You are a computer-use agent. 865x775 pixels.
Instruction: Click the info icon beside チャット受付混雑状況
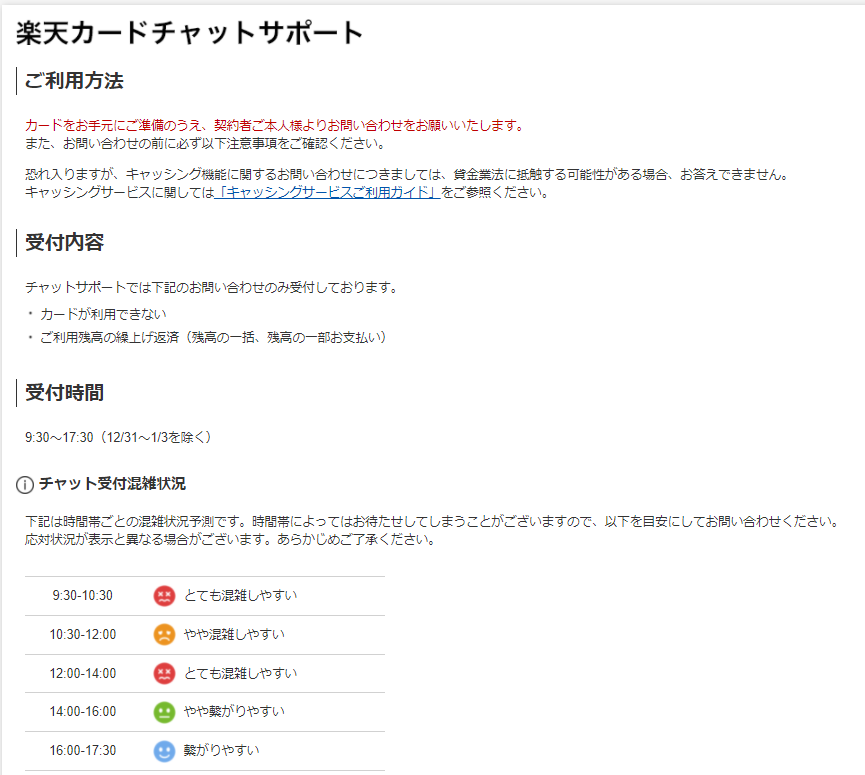point(25,484)
